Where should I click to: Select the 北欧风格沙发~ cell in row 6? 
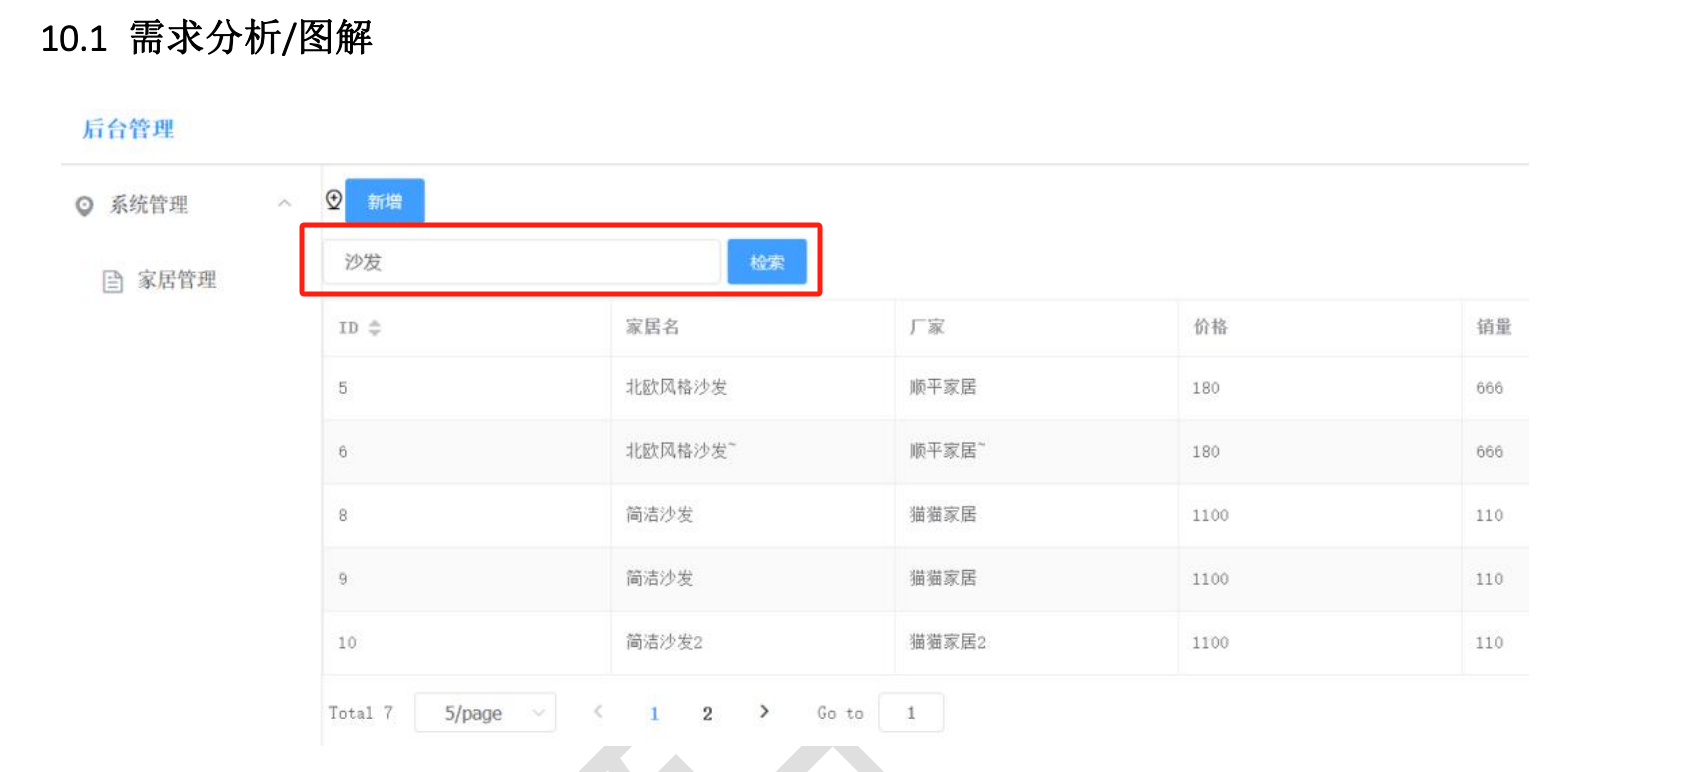tap(680, 451)
